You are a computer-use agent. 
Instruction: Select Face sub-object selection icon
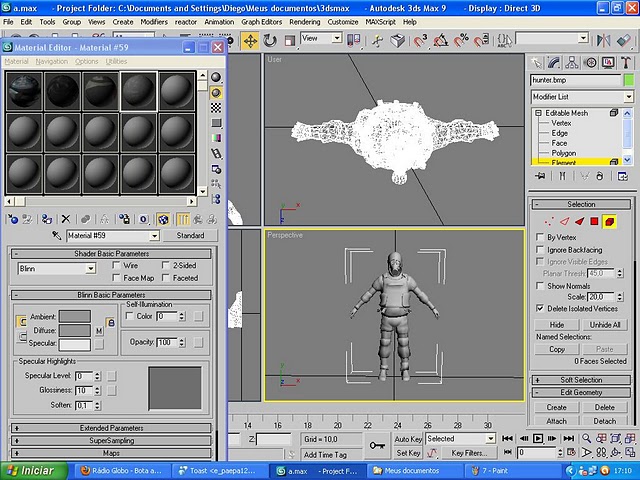[x=580, y=222]
